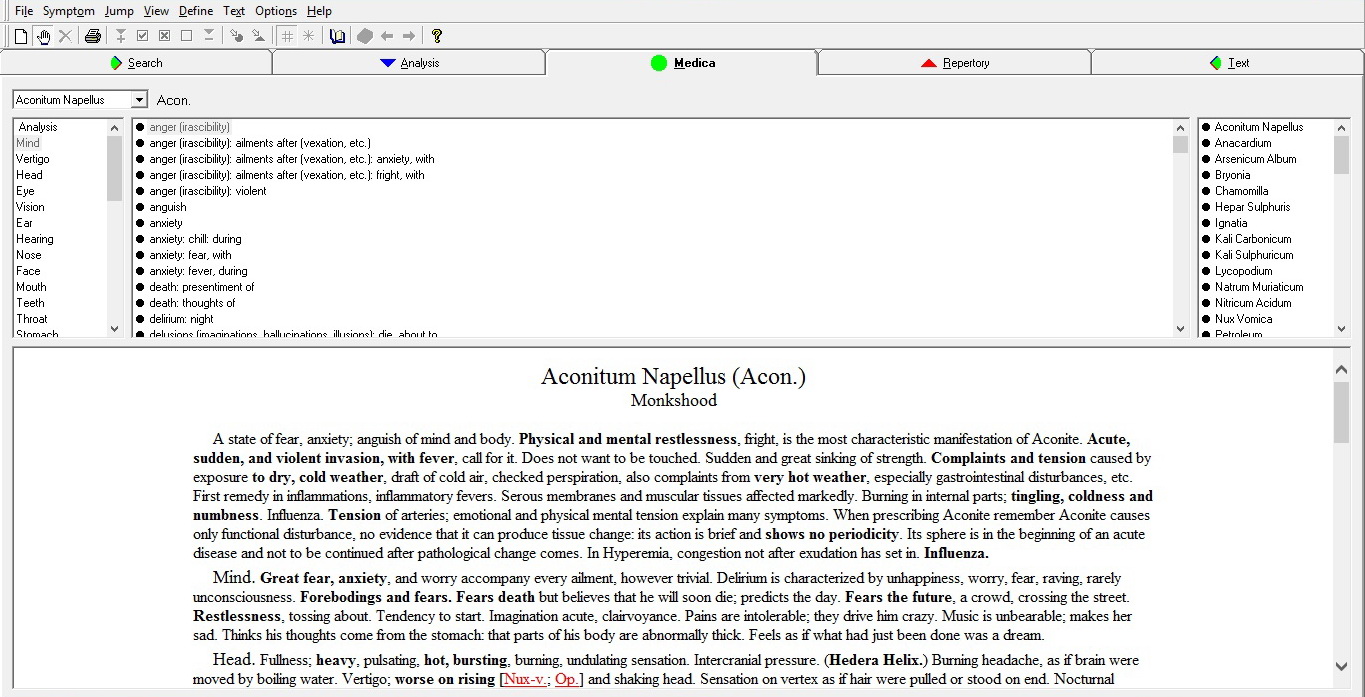Select Arsenicum Album in remedy list

[1255, 159]
